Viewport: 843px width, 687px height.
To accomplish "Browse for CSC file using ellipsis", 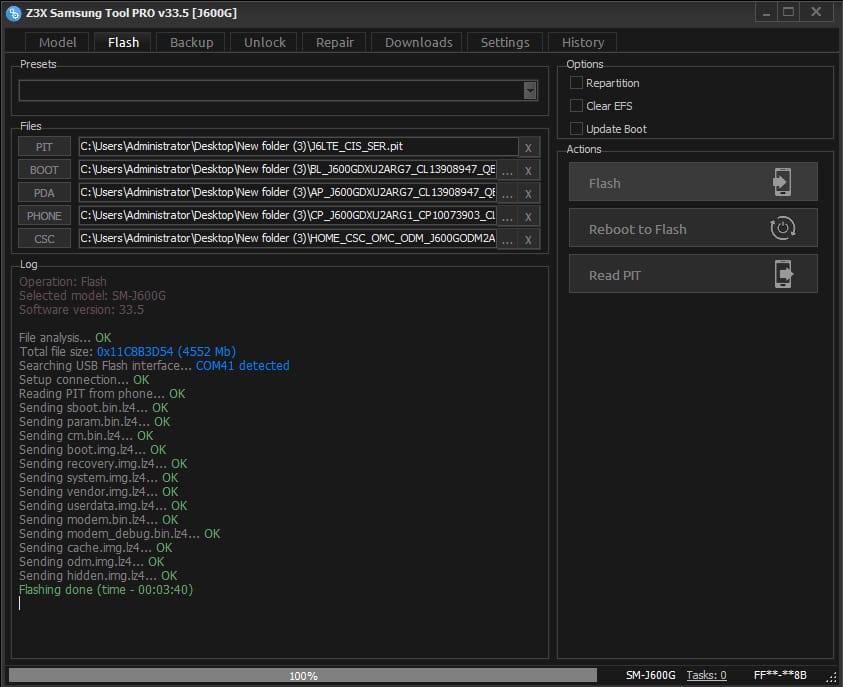I will [x=507, y=240].
